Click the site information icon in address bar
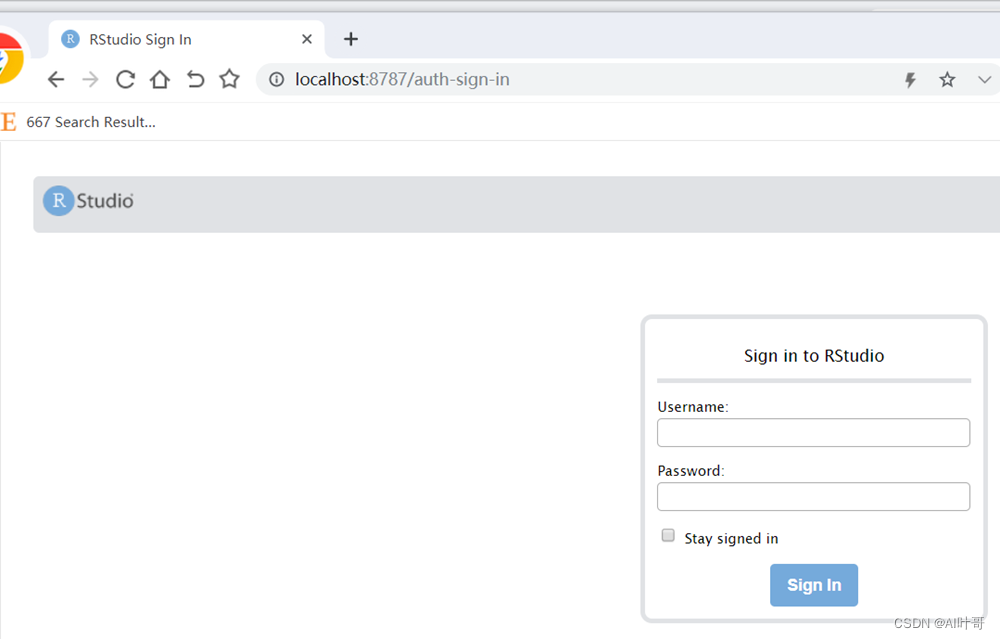 275,79
